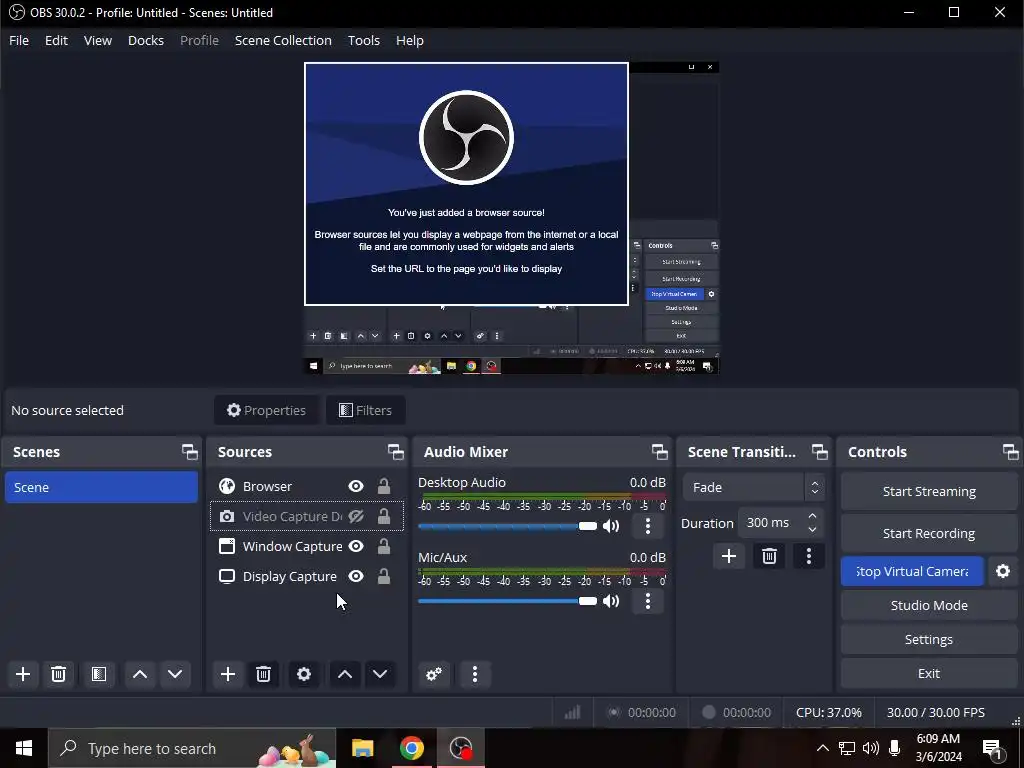Open Chrome from the taskbar

(411, 748)
